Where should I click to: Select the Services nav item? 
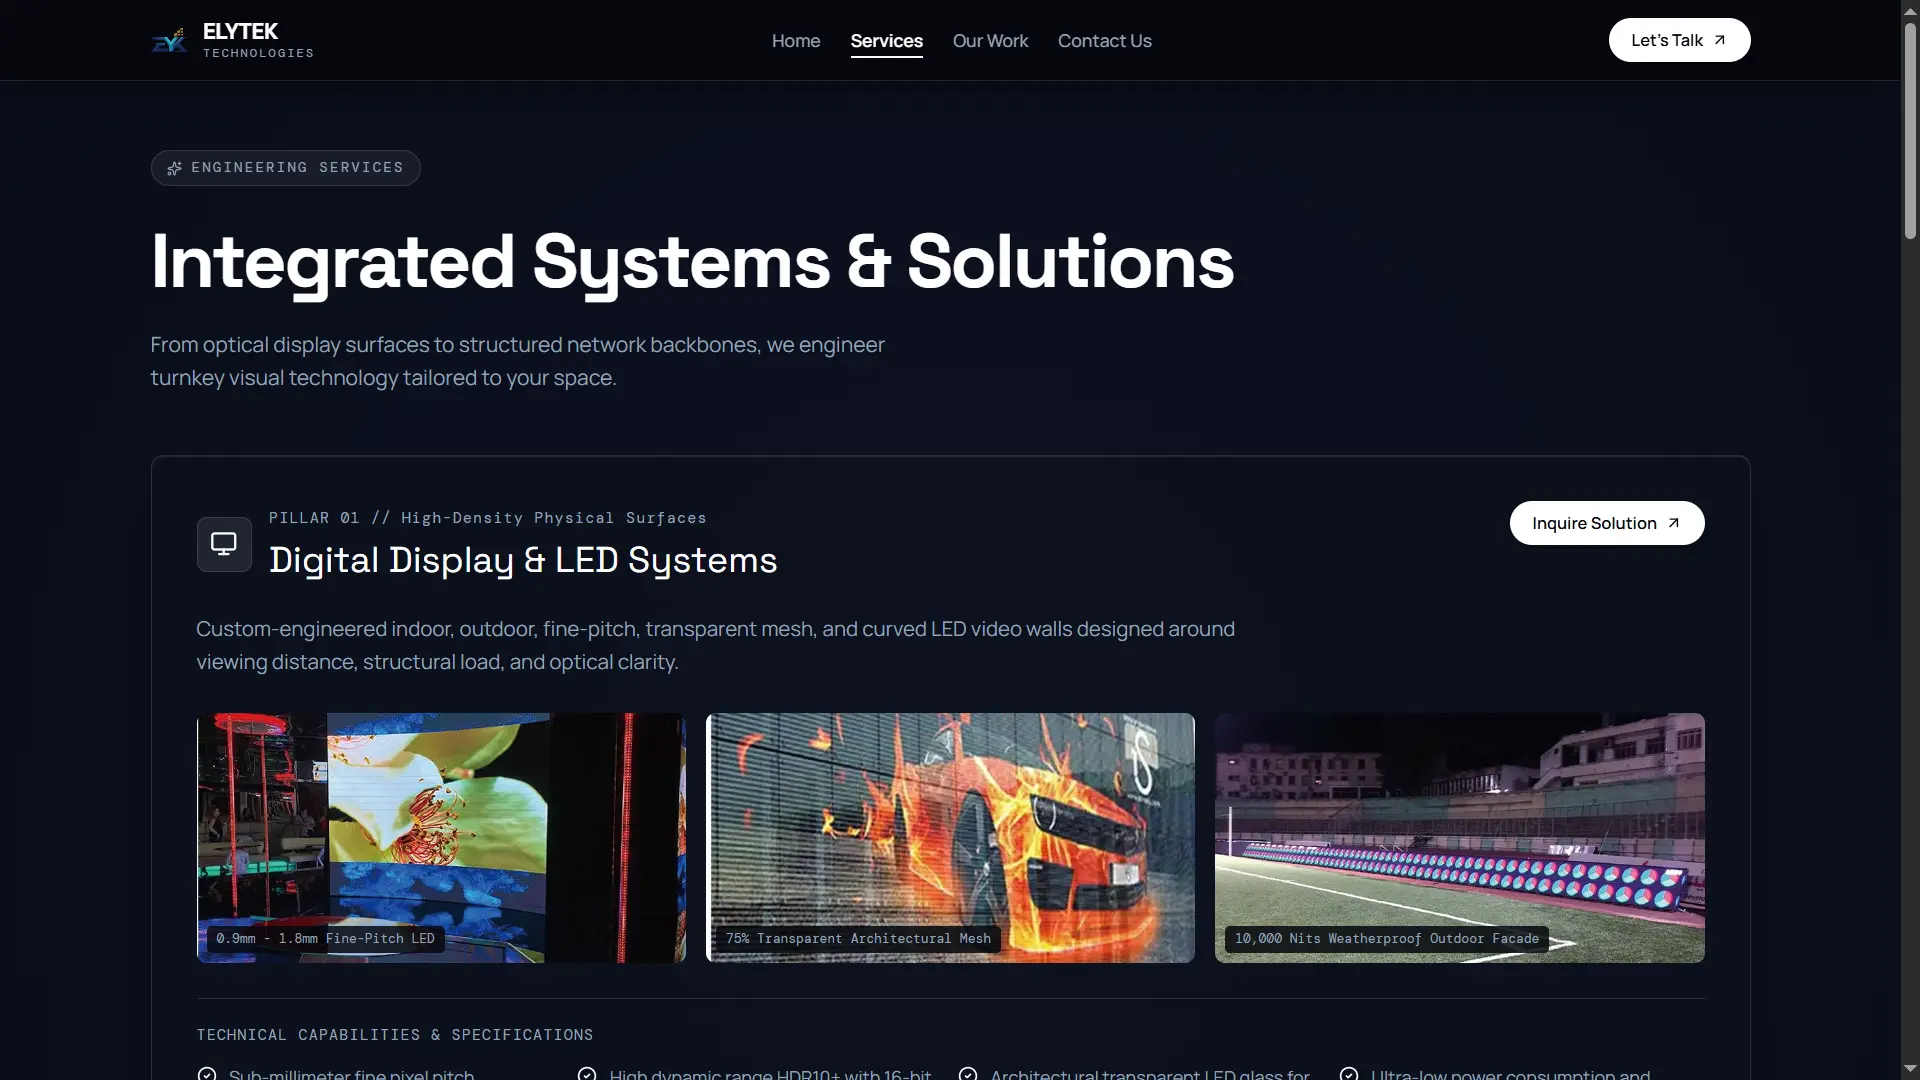click(886, 41)
